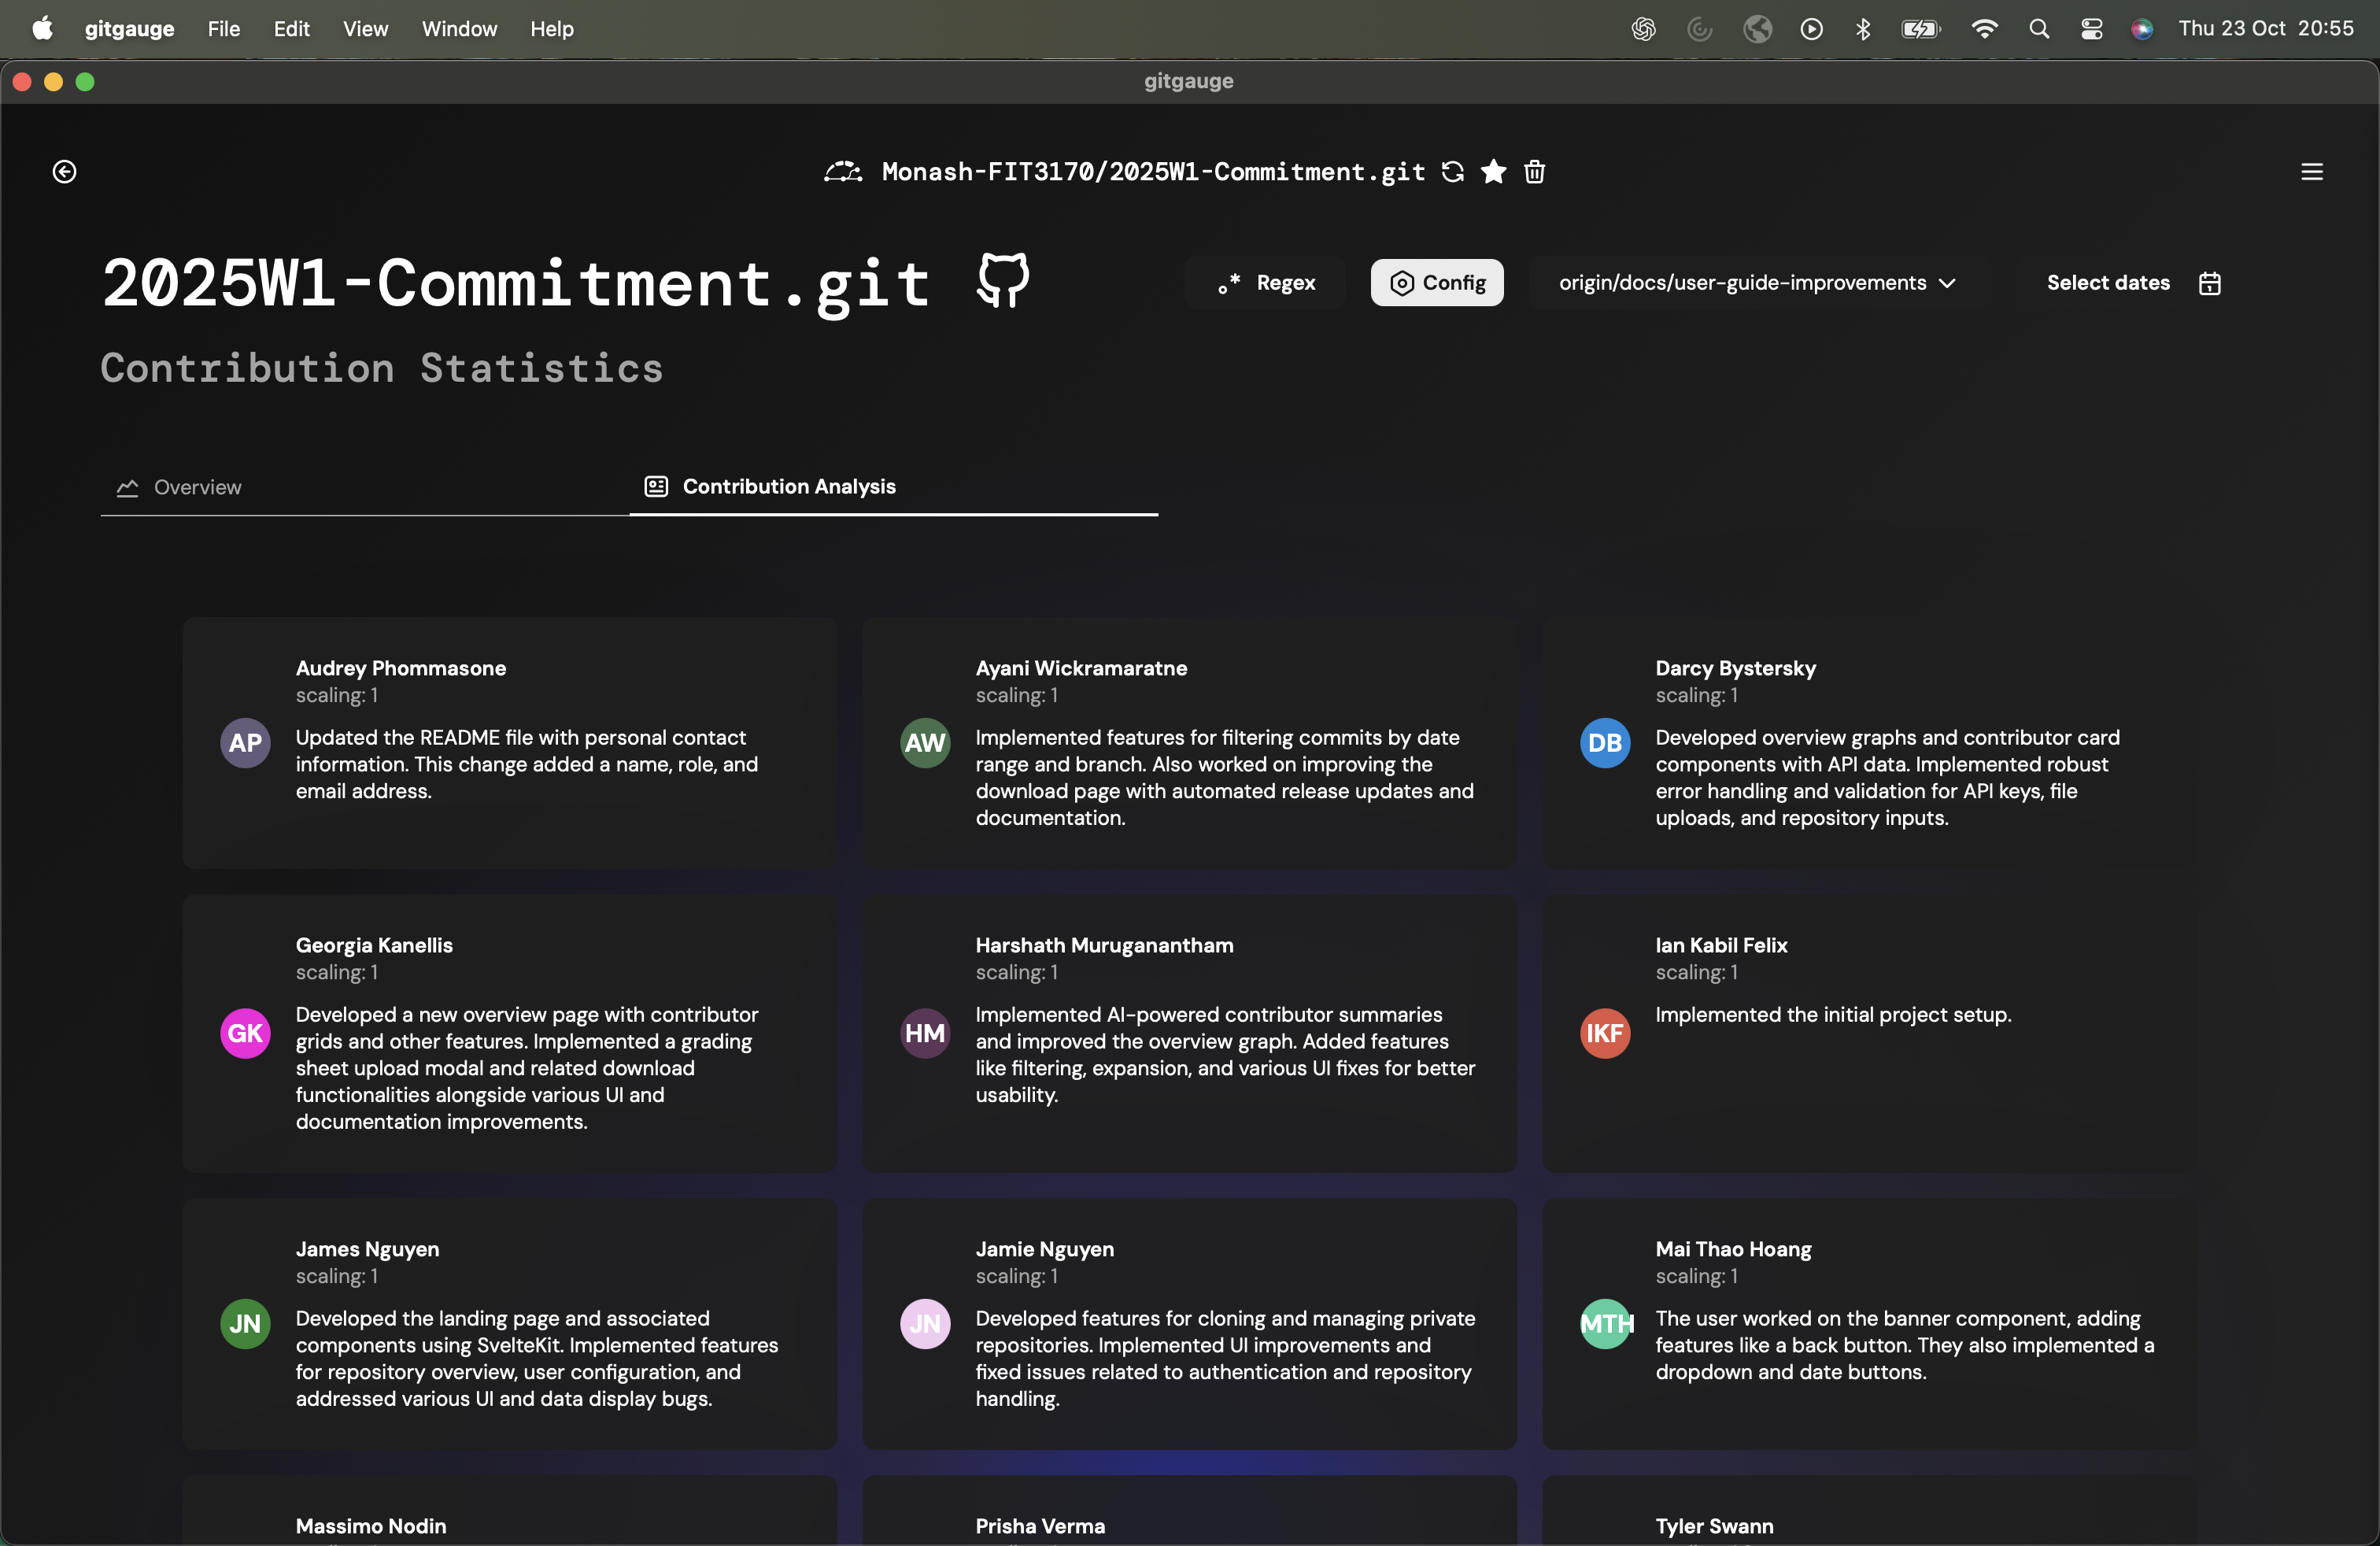This screenshot has width=2380, height=1546.
Task: Open Siri from the menu bar
Action: pyautogui.click(x=2142, y=29)
